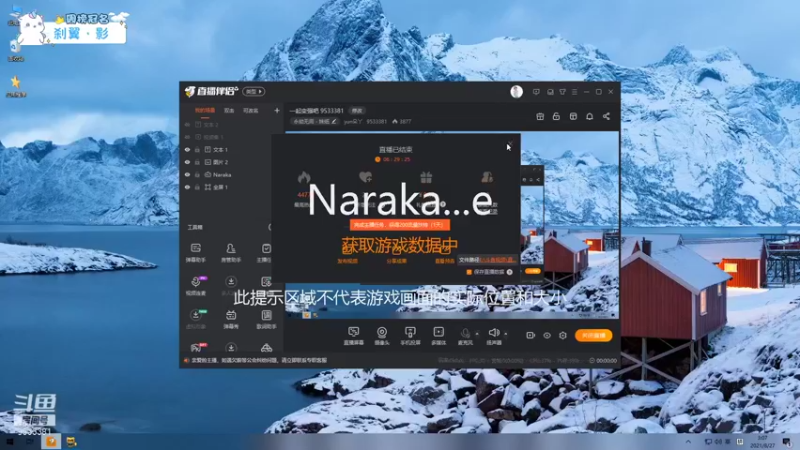This screenshot has width=800, height=450.
Task: Open the anchor task checklist tool
Action: [266, 253]
